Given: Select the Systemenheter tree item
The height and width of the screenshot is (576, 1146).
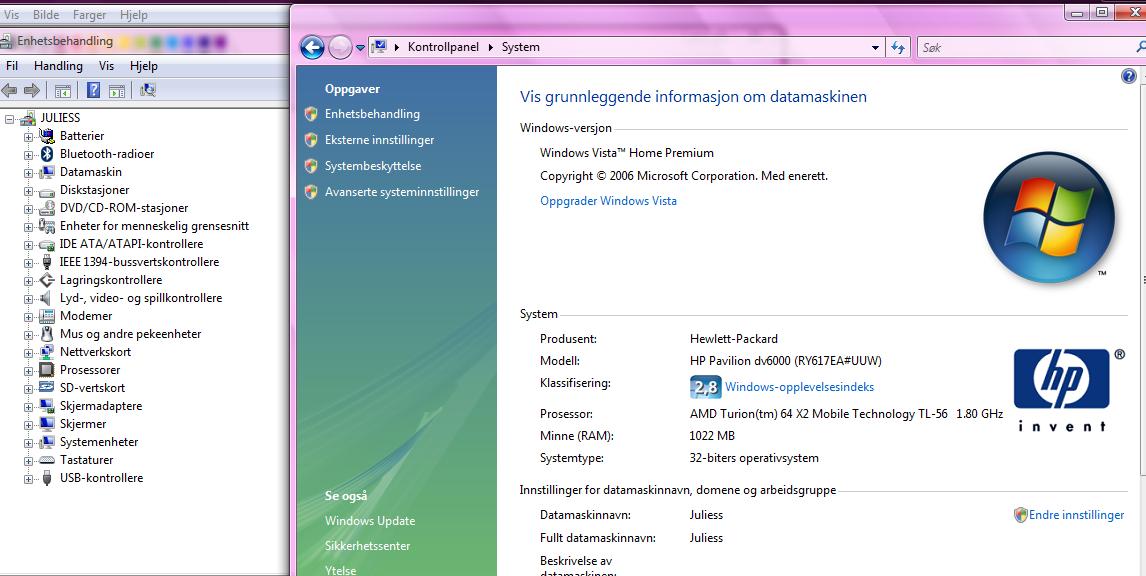Looking at the screenshot, I should (99, 442).
